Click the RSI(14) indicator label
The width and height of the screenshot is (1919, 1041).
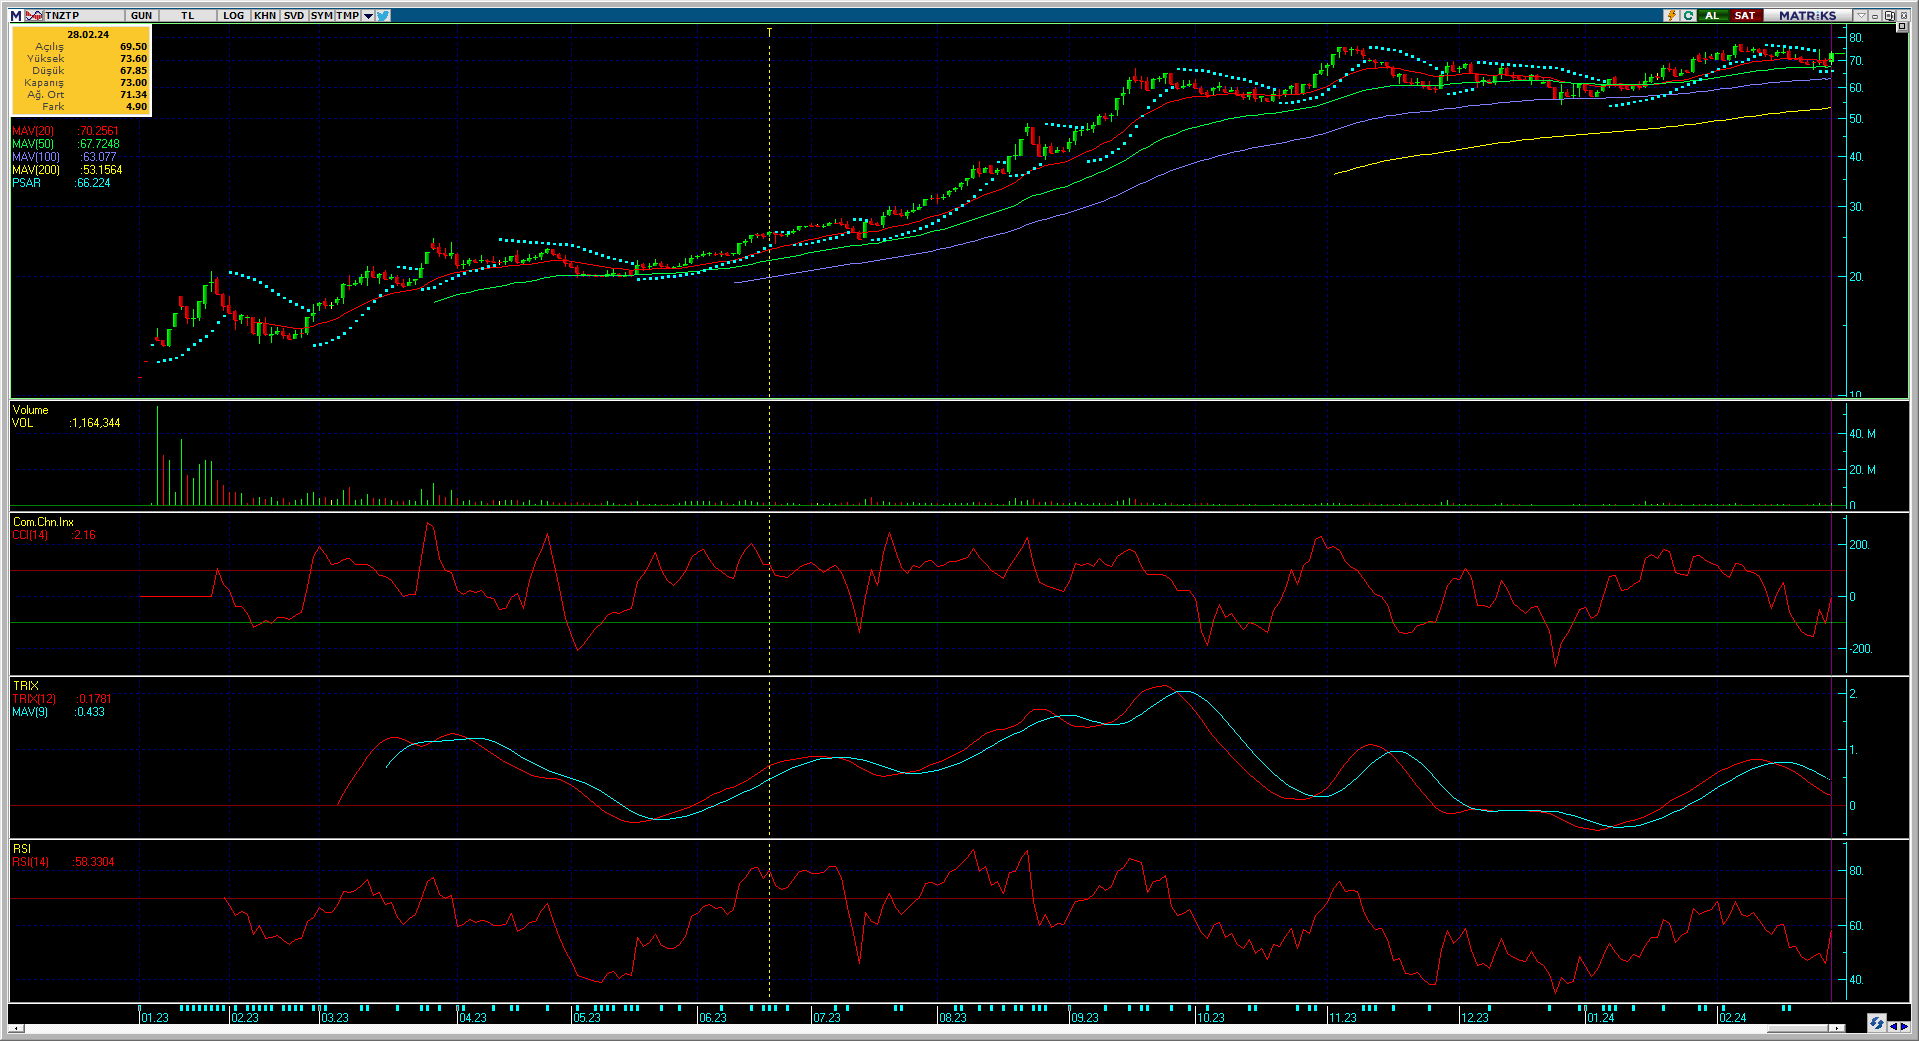(31, 862)
